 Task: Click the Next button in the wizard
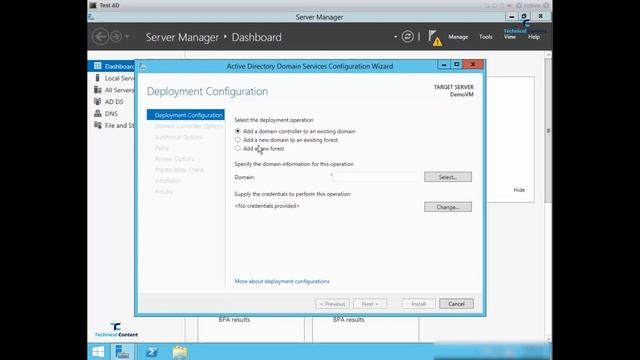click(x=370, y=304)
